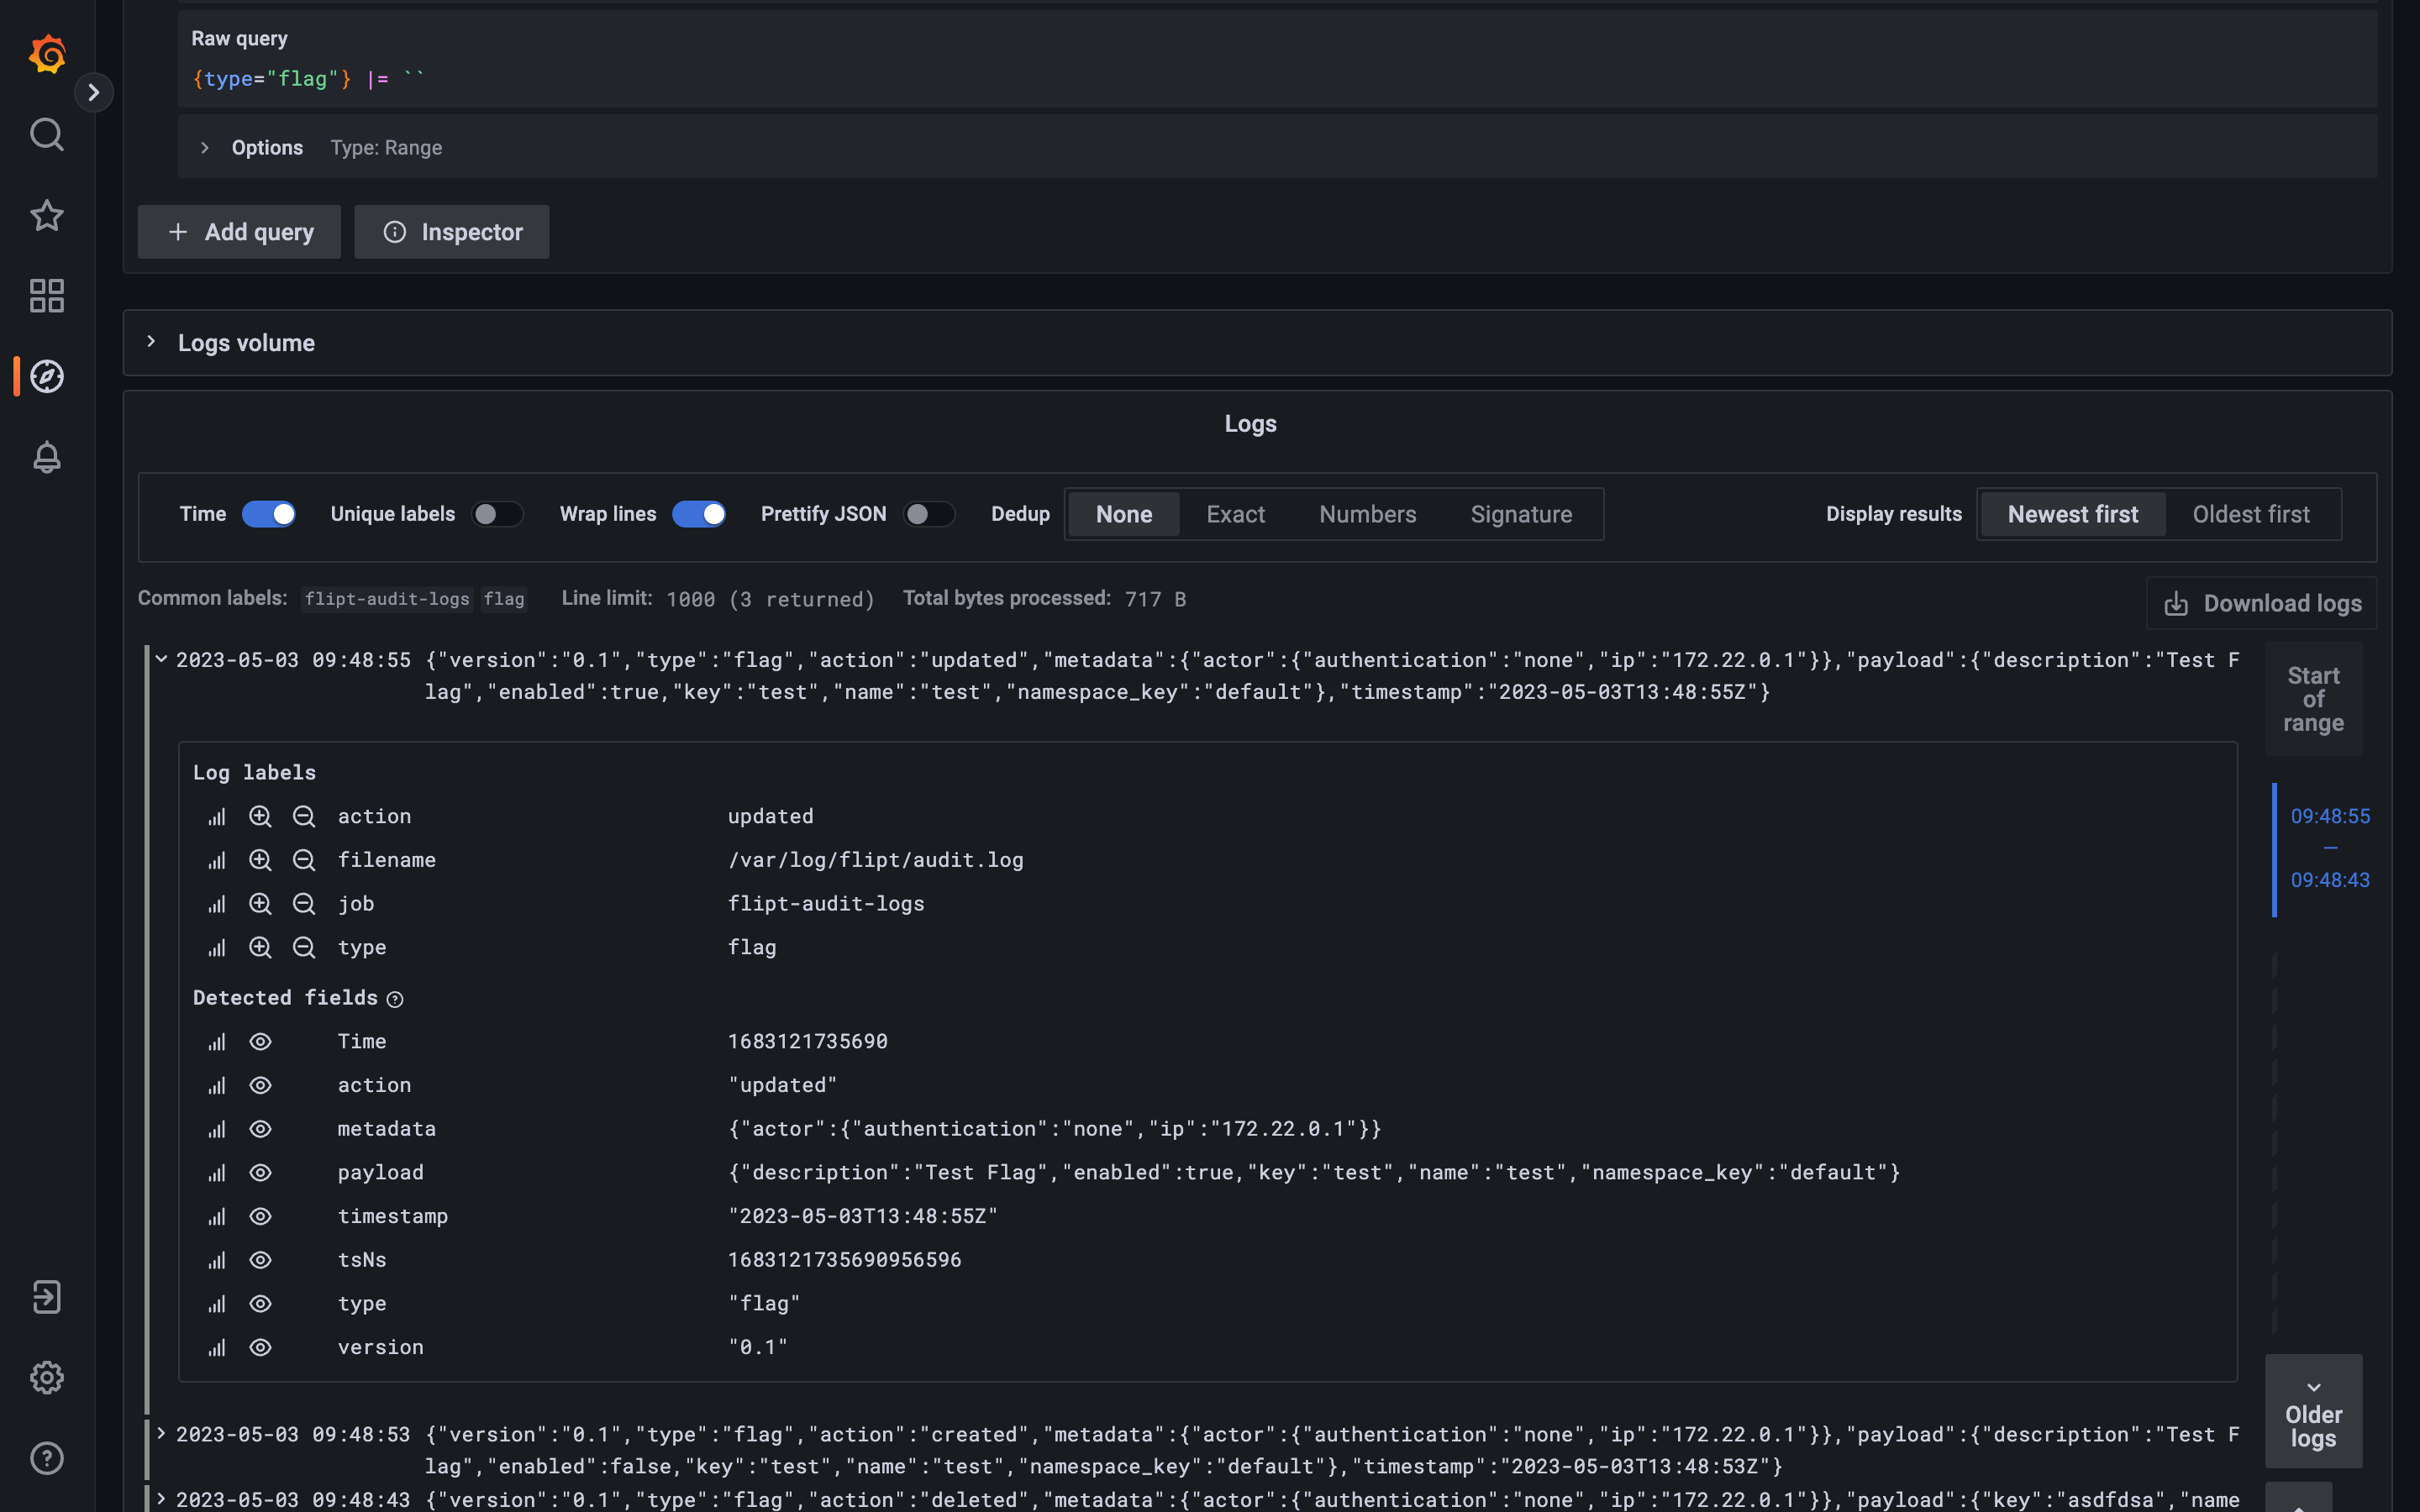Image resolution: width=2420 pixels, height=1512 pixels.
Task: Load Older logs
Action: (2313, 1411)
